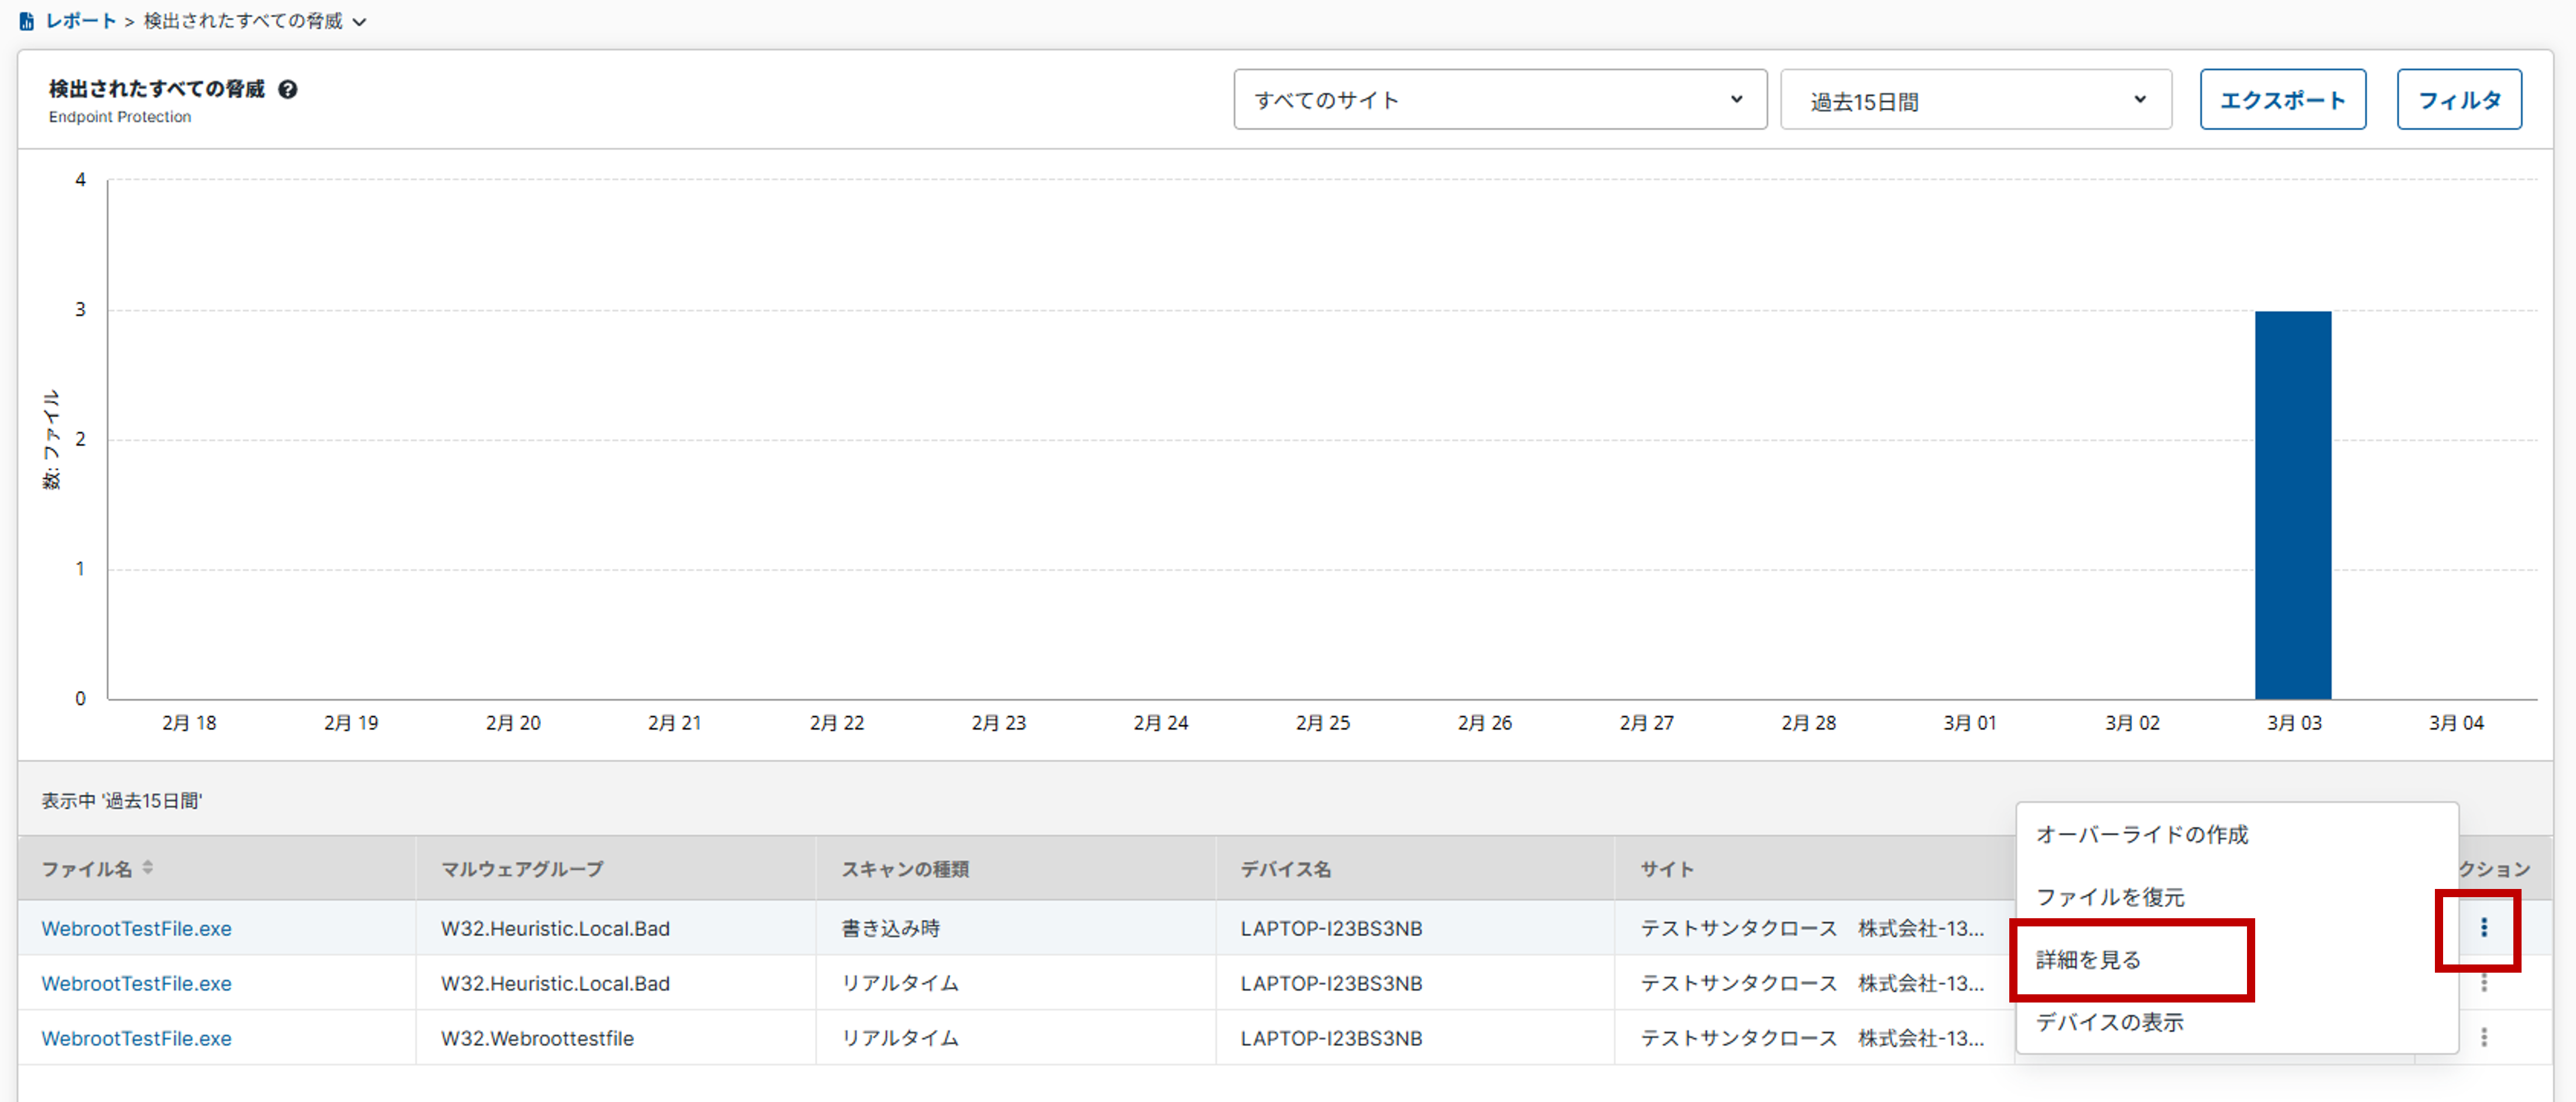Select オーバーライドの作成 menu item
The height and width of the screenshot is (1102, 2576).
point(2141,834)
